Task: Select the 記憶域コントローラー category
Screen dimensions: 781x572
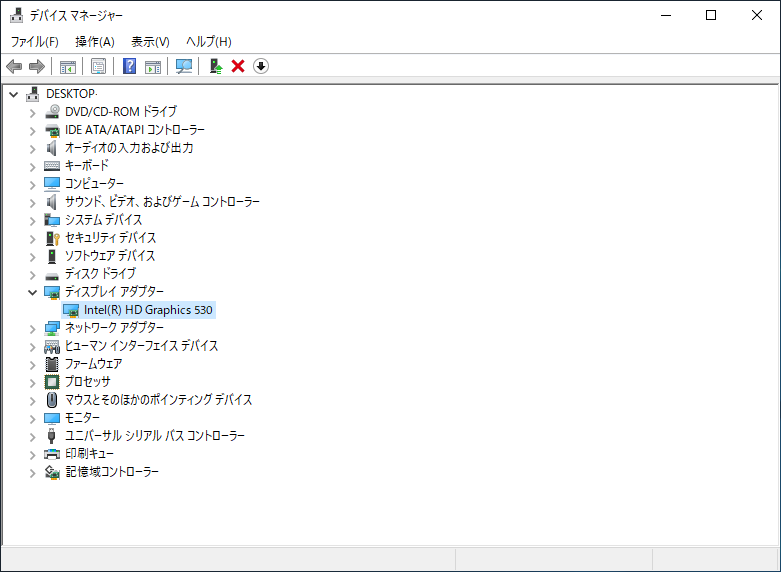Action: pos(112,472)
